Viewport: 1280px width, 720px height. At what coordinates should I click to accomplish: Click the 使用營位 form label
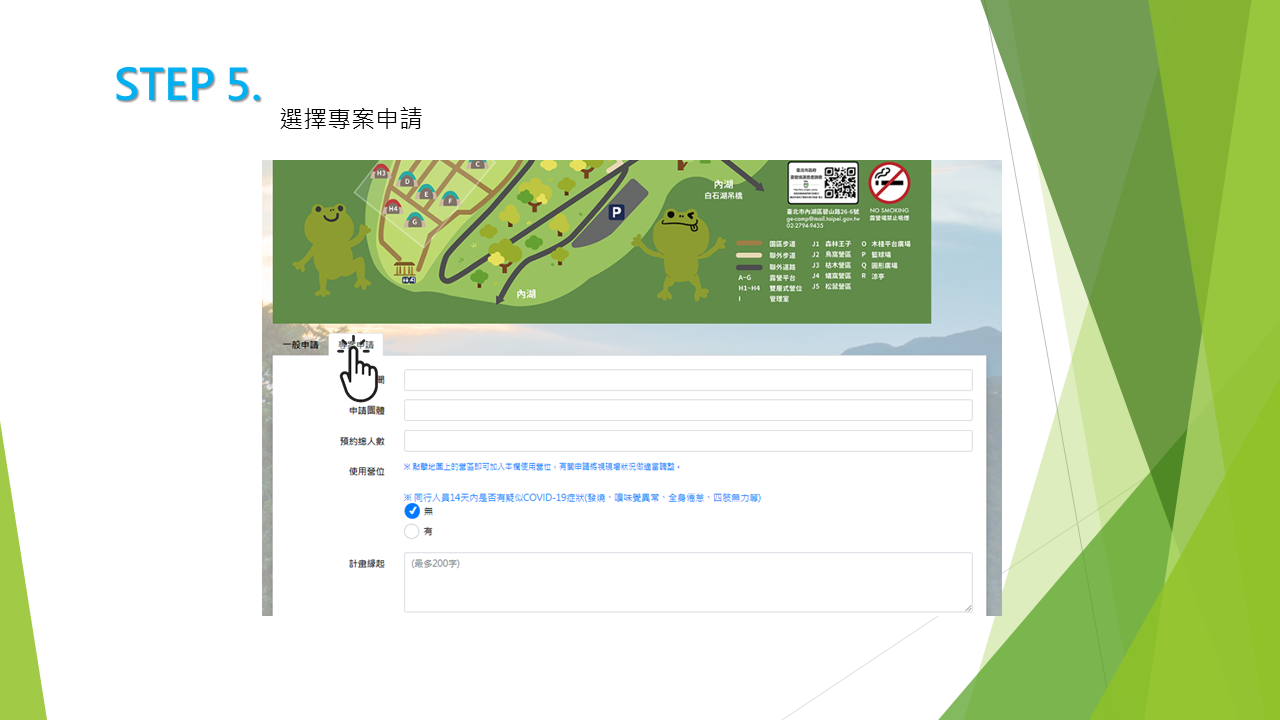click(366, 472)
